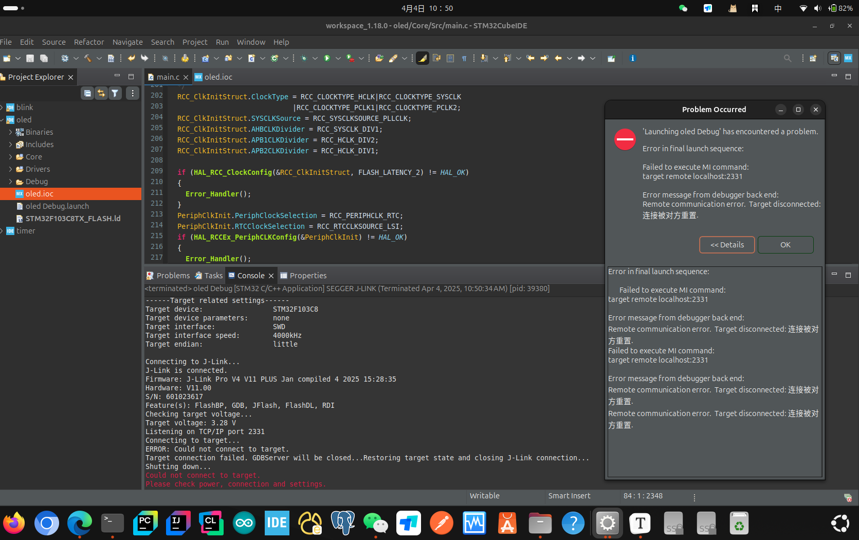The image size is (859, 540).
Task: Toggle the highlighted pencil button in the toolbar
Action: click(x=422, y=58)
